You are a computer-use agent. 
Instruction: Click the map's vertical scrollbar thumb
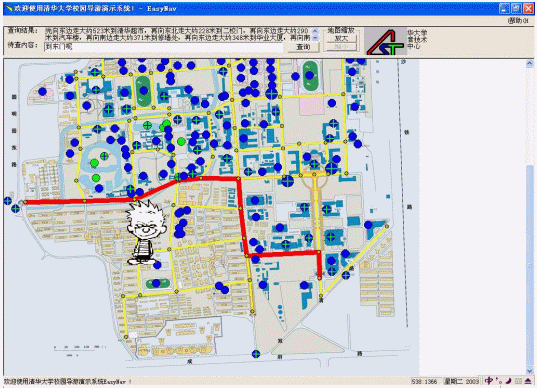pyautogui.click(x=529, y=265)
